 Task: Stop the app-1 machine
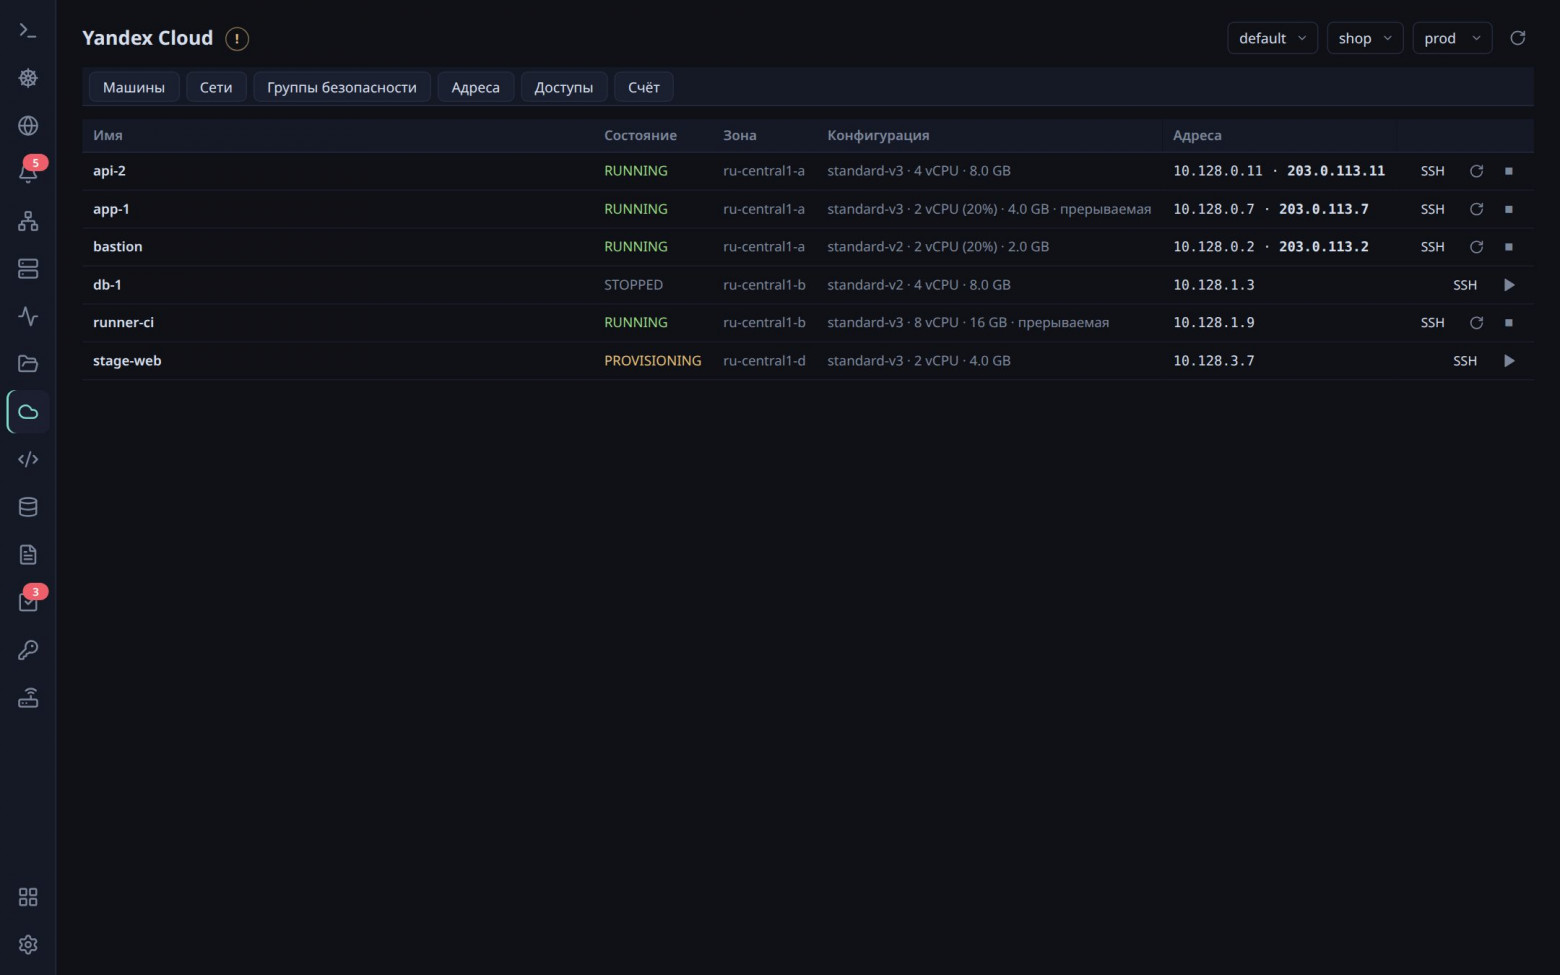[1509, 209]
